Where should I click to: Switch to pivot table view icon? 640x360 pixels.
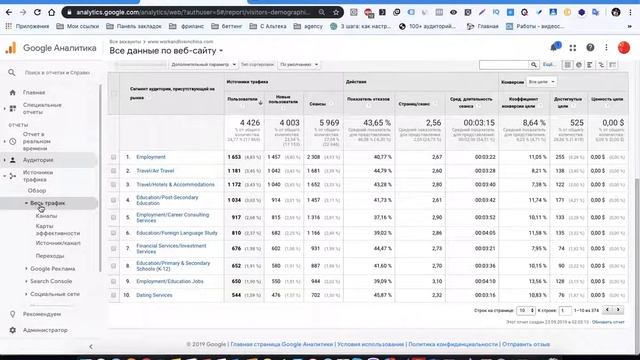[613, 64]
